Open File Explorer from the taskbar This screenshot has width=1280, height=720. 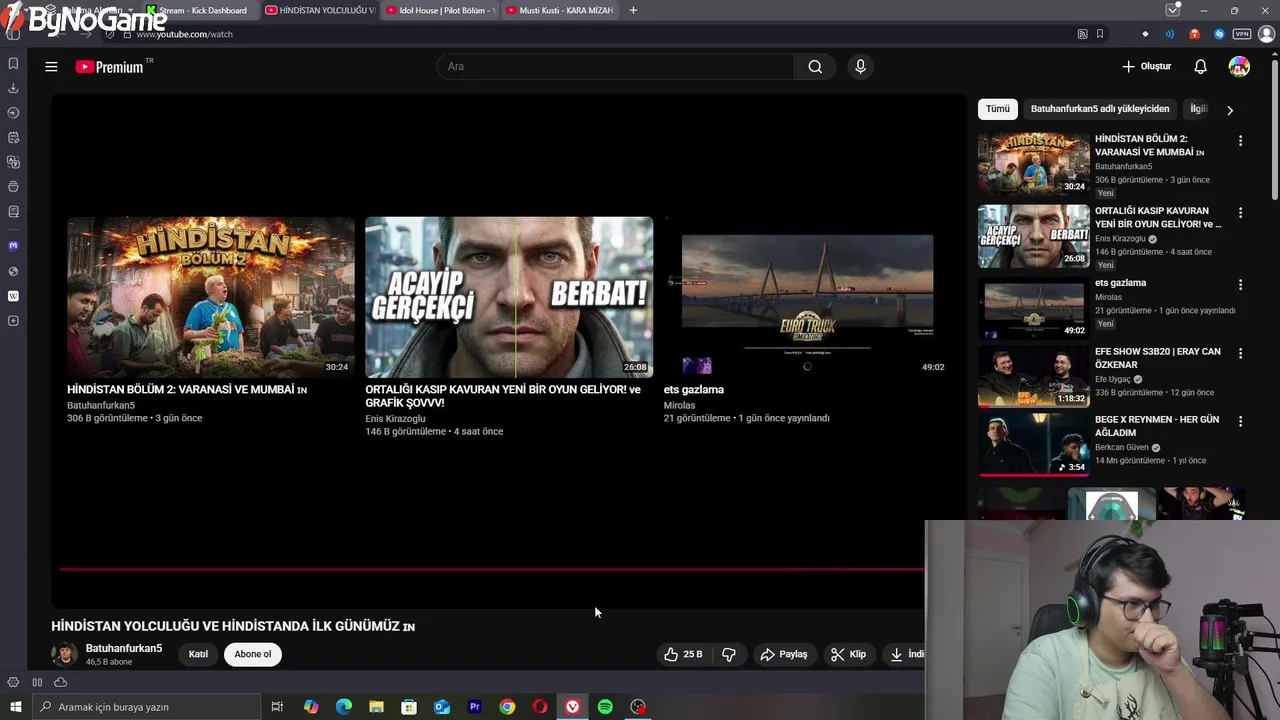pos(376,707)
